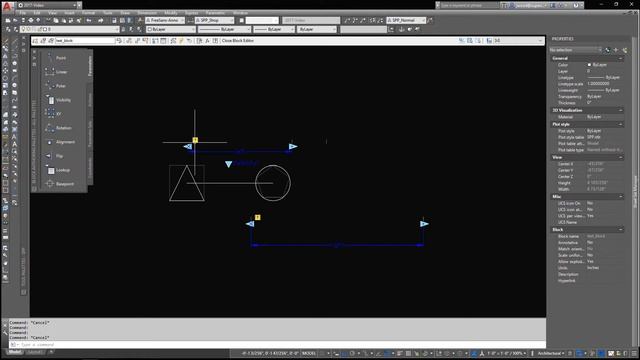640x360 pixels.
Task: Switch to the Layout1 tab at bottom
Action: [x=35, y=352]
